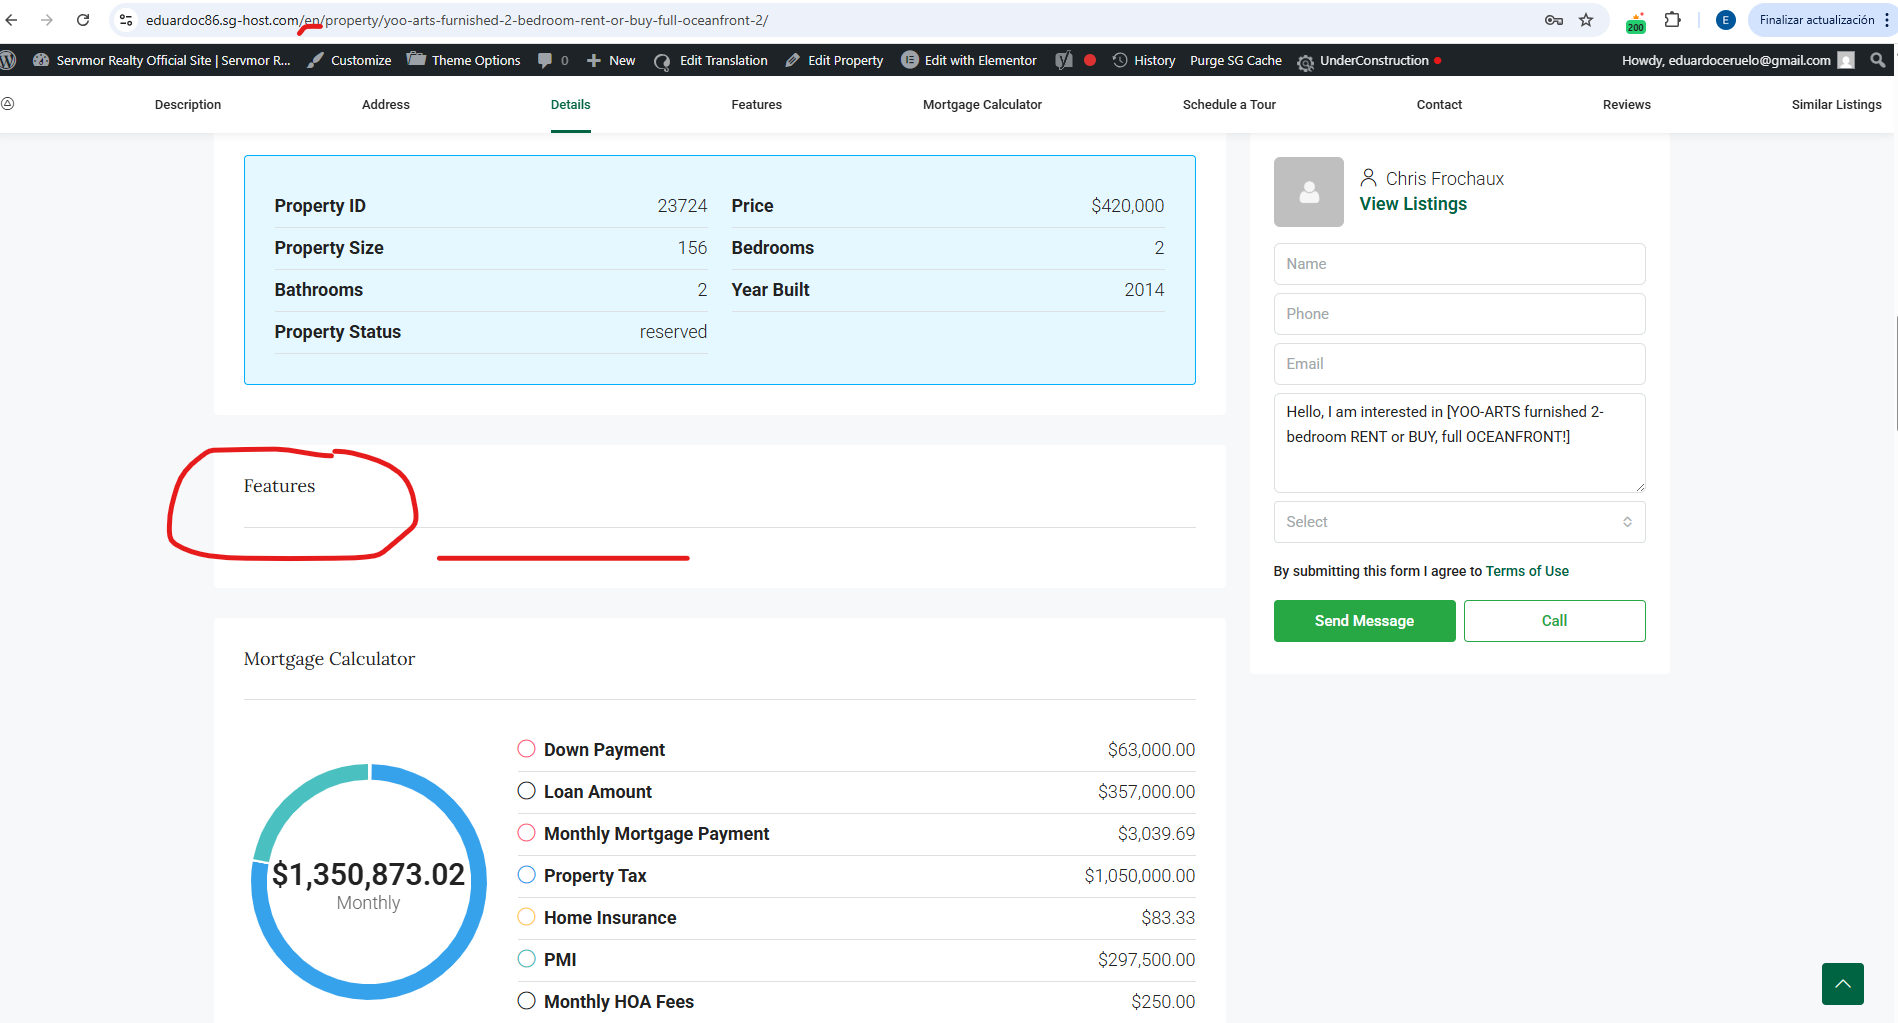Go to the Schedule a Tour tab
Image resolution: width=1898 pixels, height=1023 pixels.
(1228, 105)
